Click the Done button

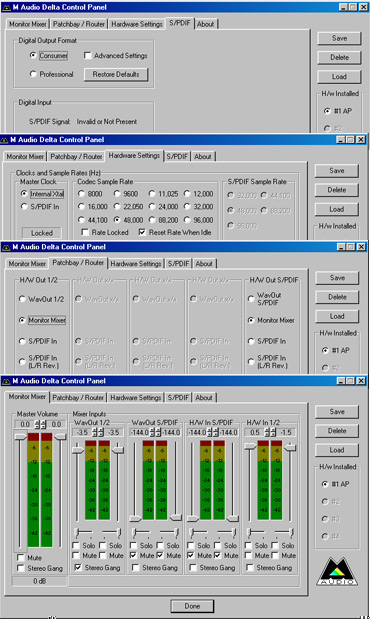[192, 606]
